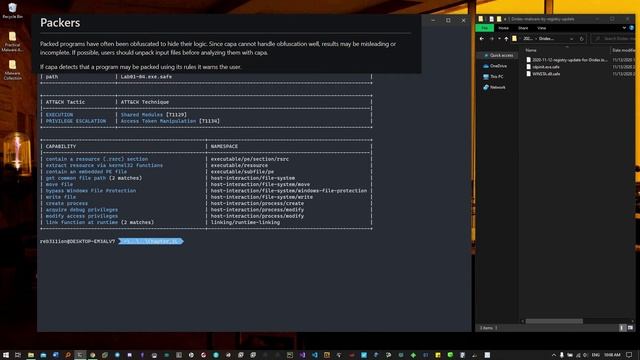Switch Explorer to details view icon
Image resolution: width=640 pixels, height=360 pixels.
point(622,328)
